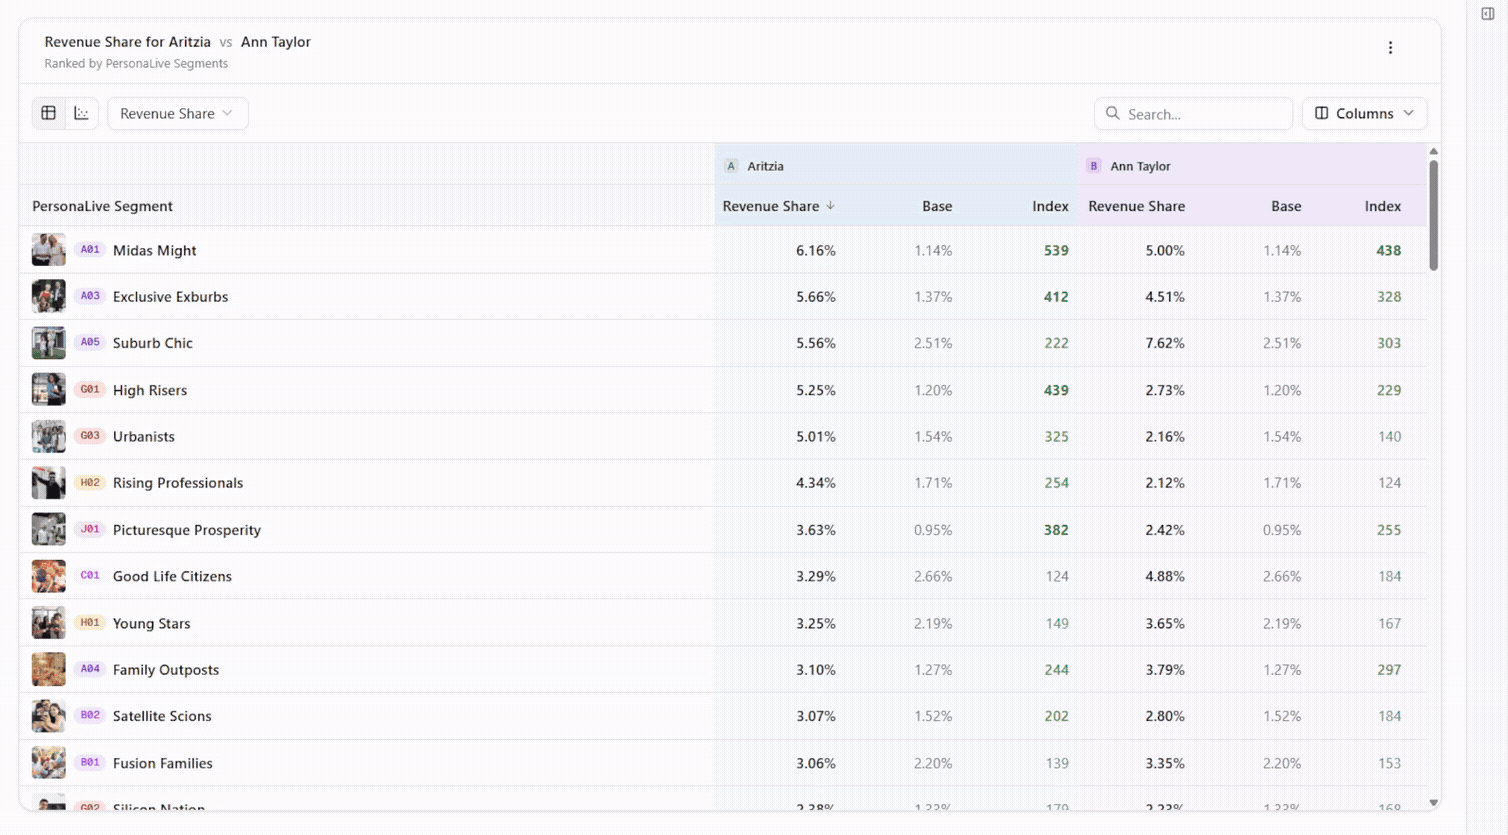Viewport: 1508px width, 835px height.
Task: Select the Satellite Scions segment name
Action: (162, 716)
